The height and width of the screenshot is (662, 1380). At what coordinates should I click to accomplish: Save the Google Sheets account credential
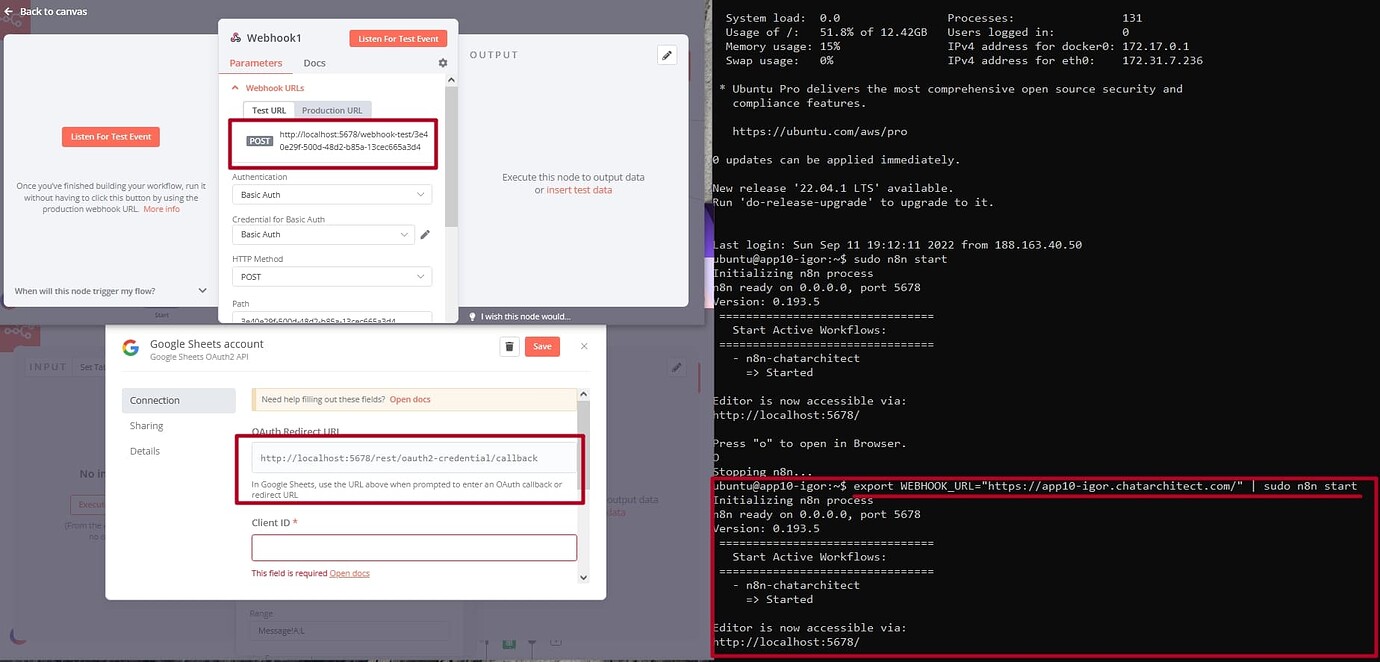click(542, 344)
